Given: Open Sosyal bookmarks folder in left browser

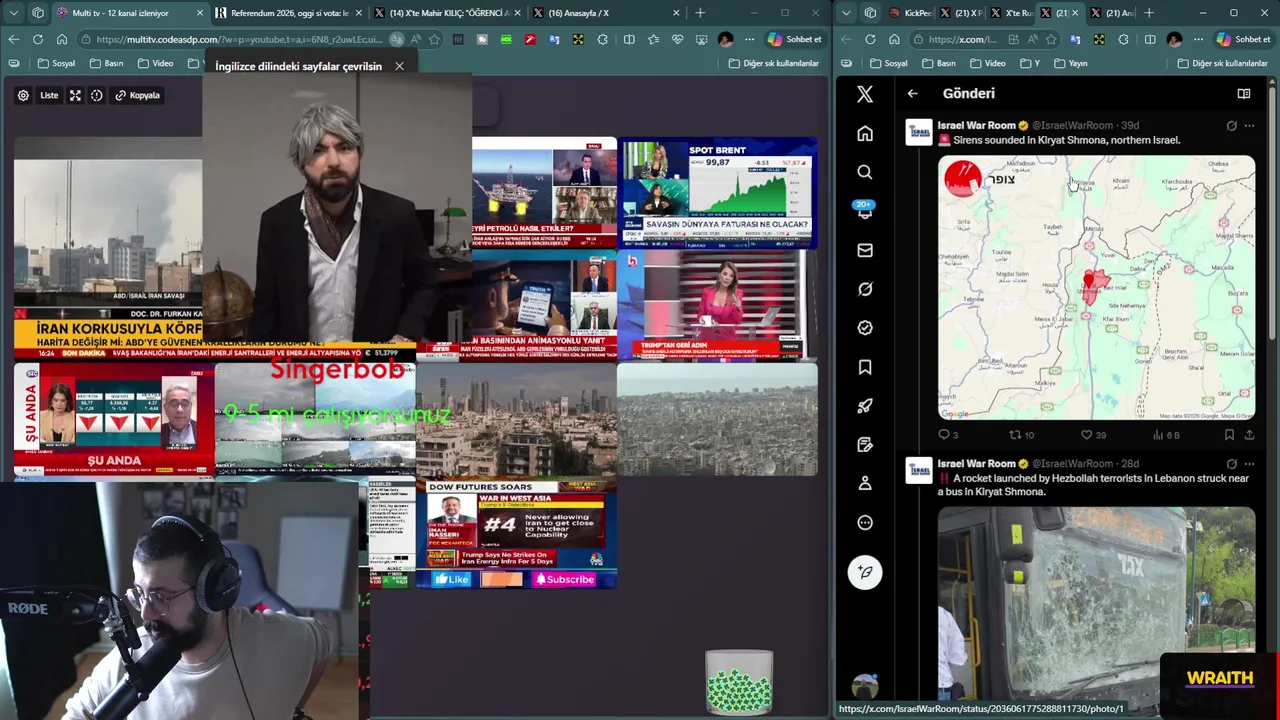Looking at the screenshot, I should (x=57, y=63).
